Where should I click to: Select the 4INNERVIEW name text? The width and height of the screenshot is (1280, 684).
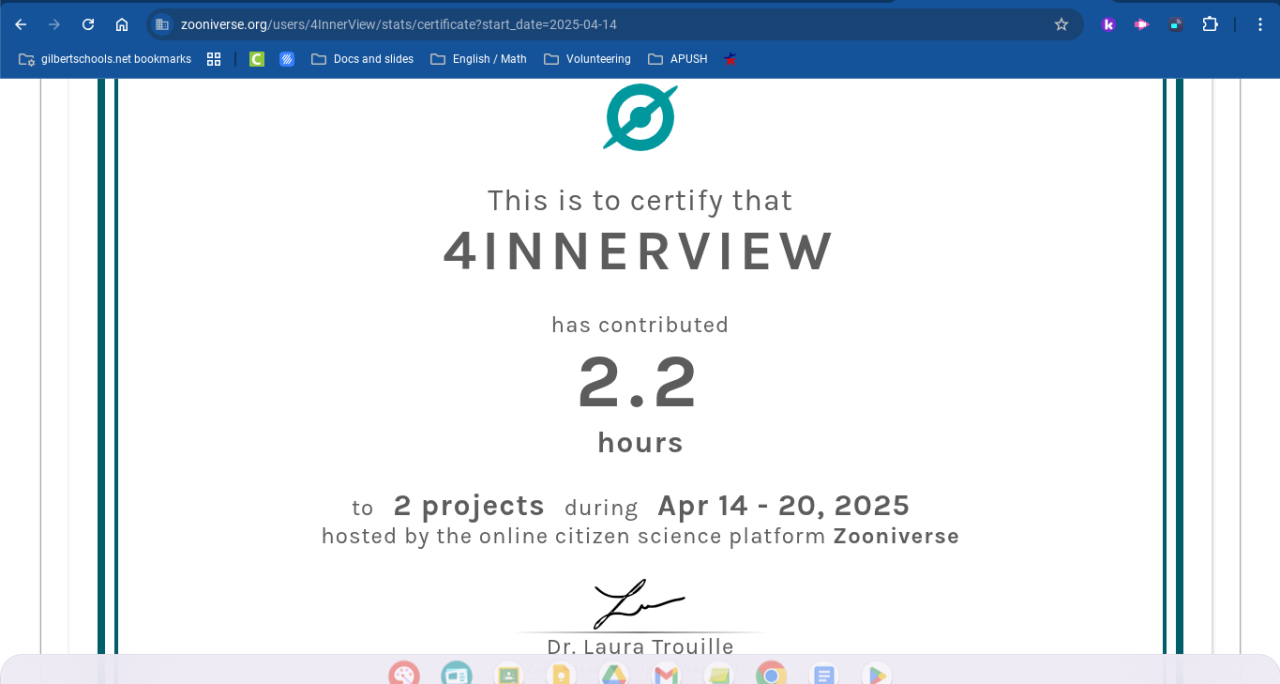click(638, 251)
